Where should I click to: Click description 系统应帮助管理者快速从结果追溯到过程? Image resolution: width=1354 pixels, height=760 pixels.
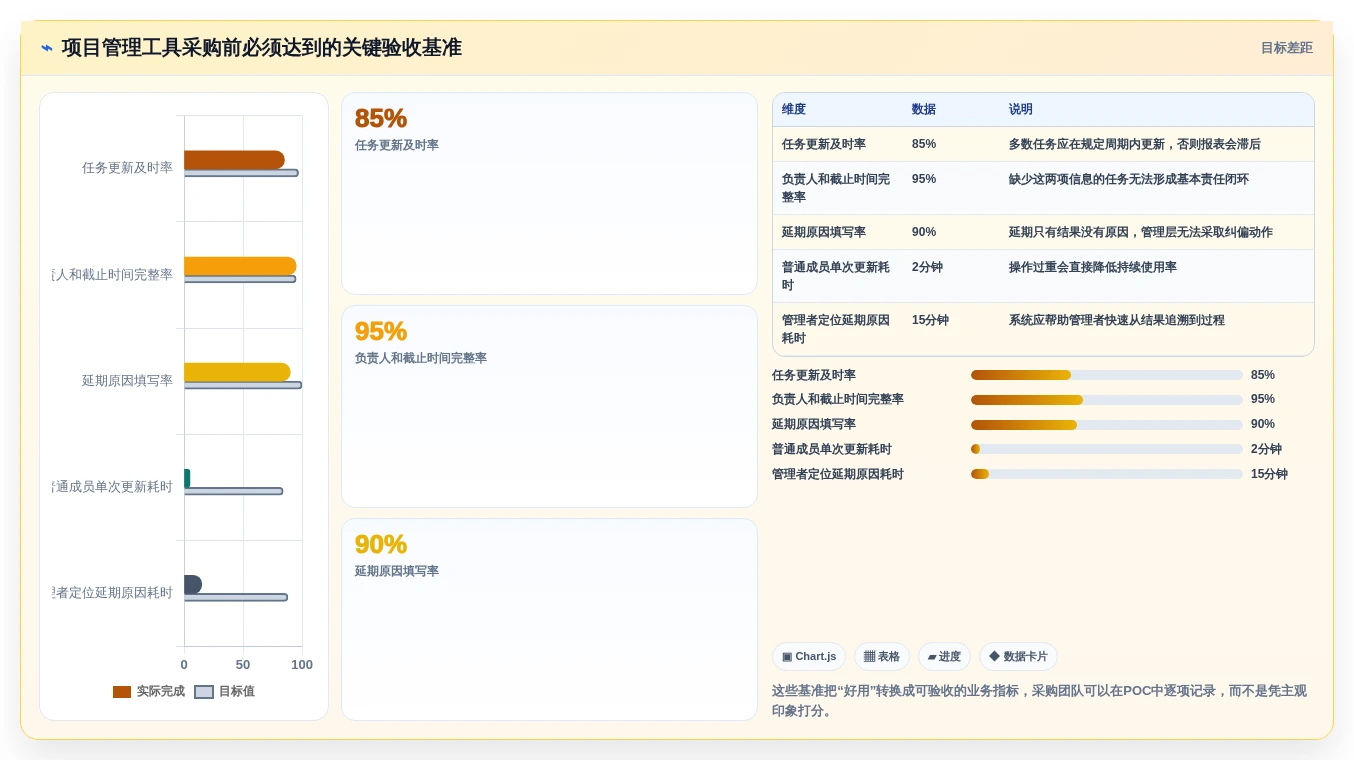(x=1117, y=320)
